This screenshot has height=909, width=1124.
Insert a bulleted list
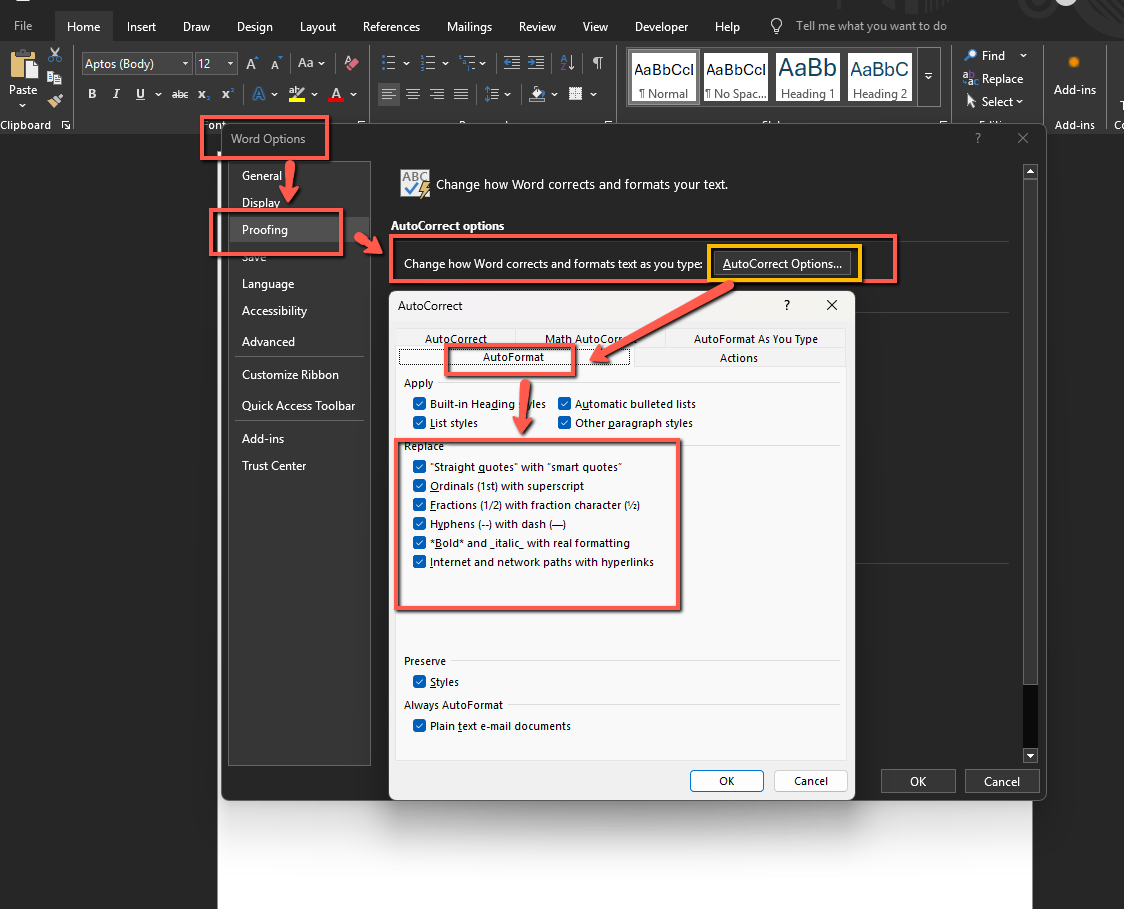coord(389,63)
